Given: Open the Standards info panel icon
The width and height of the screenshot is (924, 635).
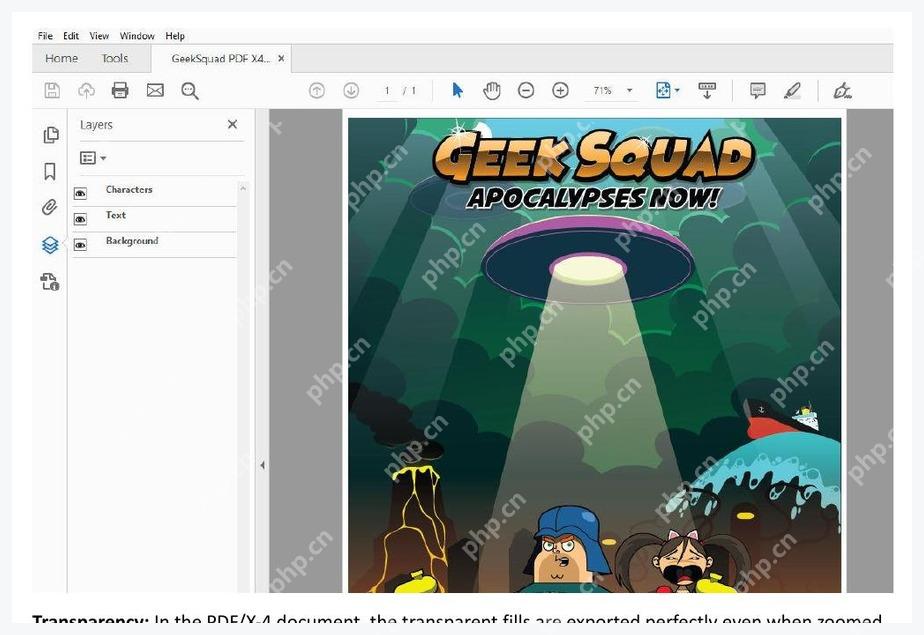Looking at the screenshot, I should 50,282.
